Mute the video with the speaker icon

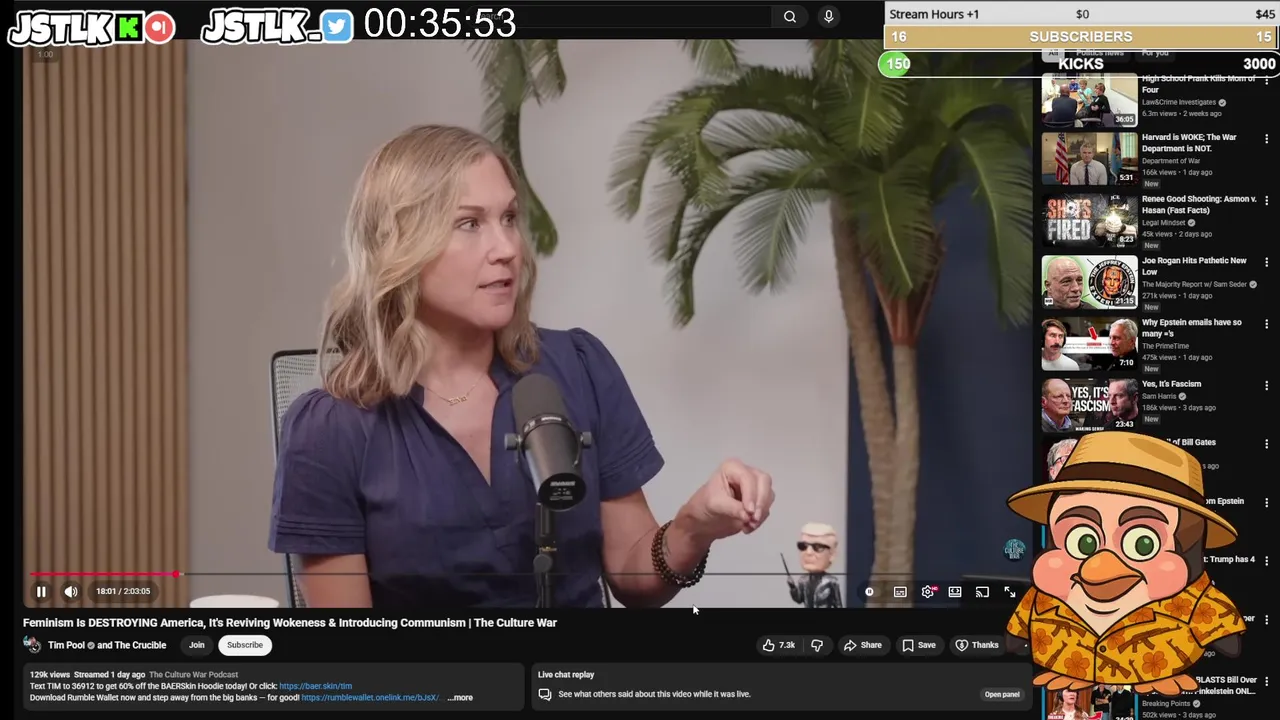pos(71,591)
